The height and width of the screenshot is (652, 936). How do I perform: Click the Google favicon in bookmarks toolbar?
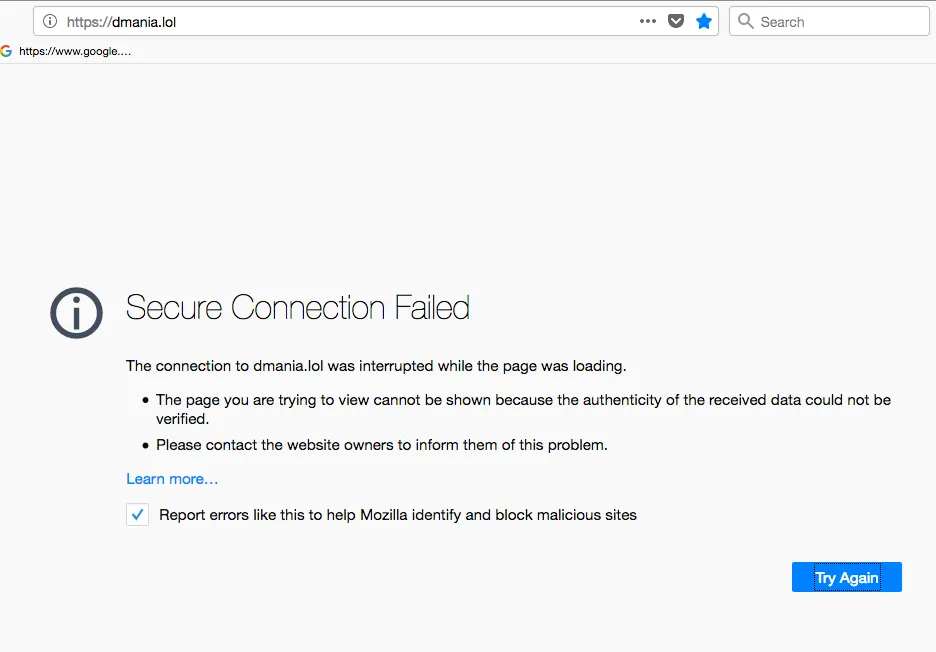pyautogui.click(x=6, y=51)
